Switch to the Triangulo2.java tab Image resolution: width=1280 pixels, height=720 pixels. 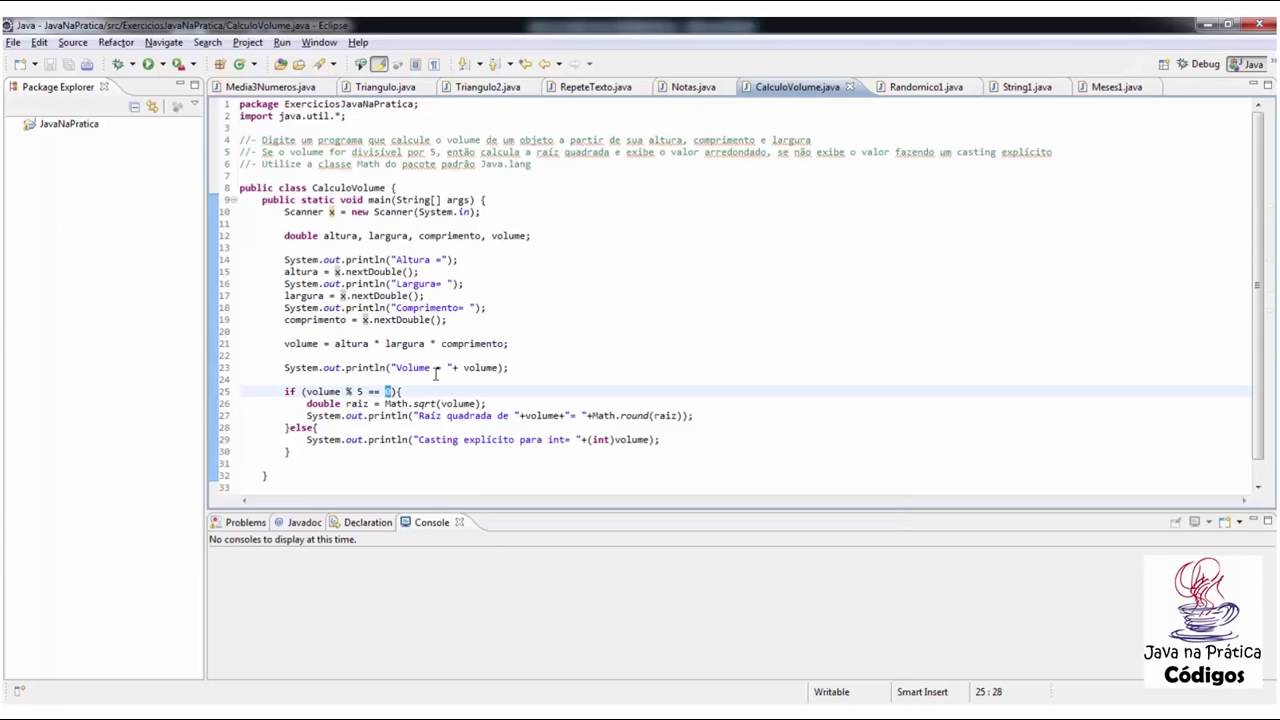coord(482,87)
